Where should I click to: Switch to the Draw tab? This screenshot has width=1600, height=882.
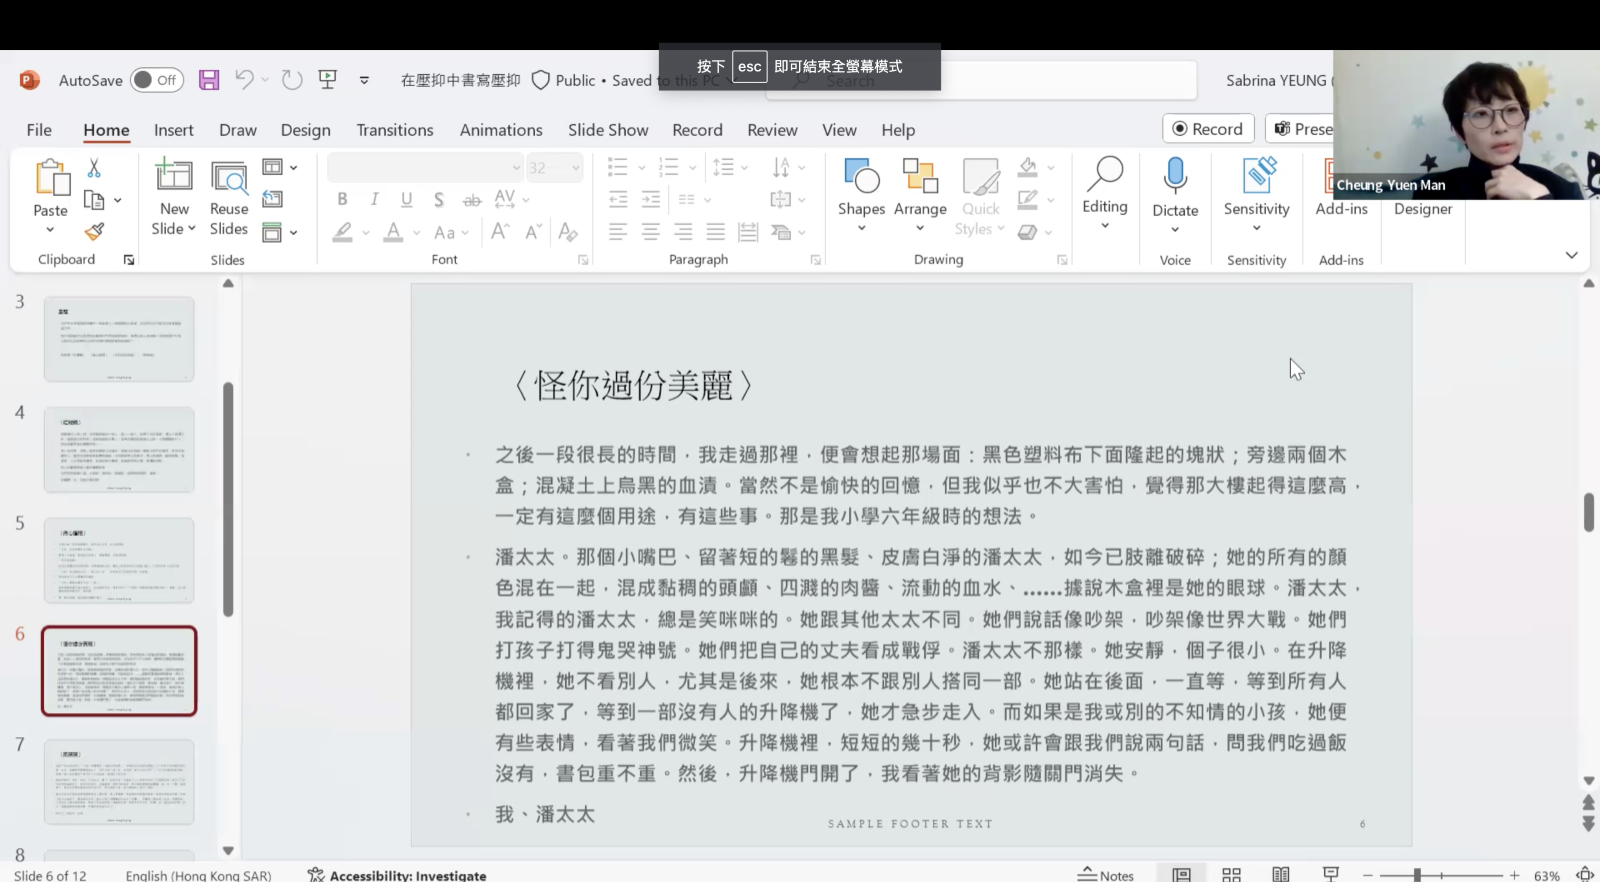click(x=238, y=130)
